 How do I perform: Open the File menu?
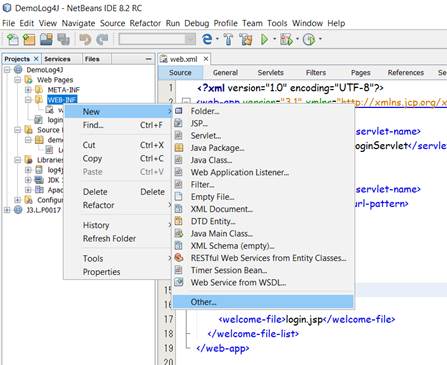(8, 23)
